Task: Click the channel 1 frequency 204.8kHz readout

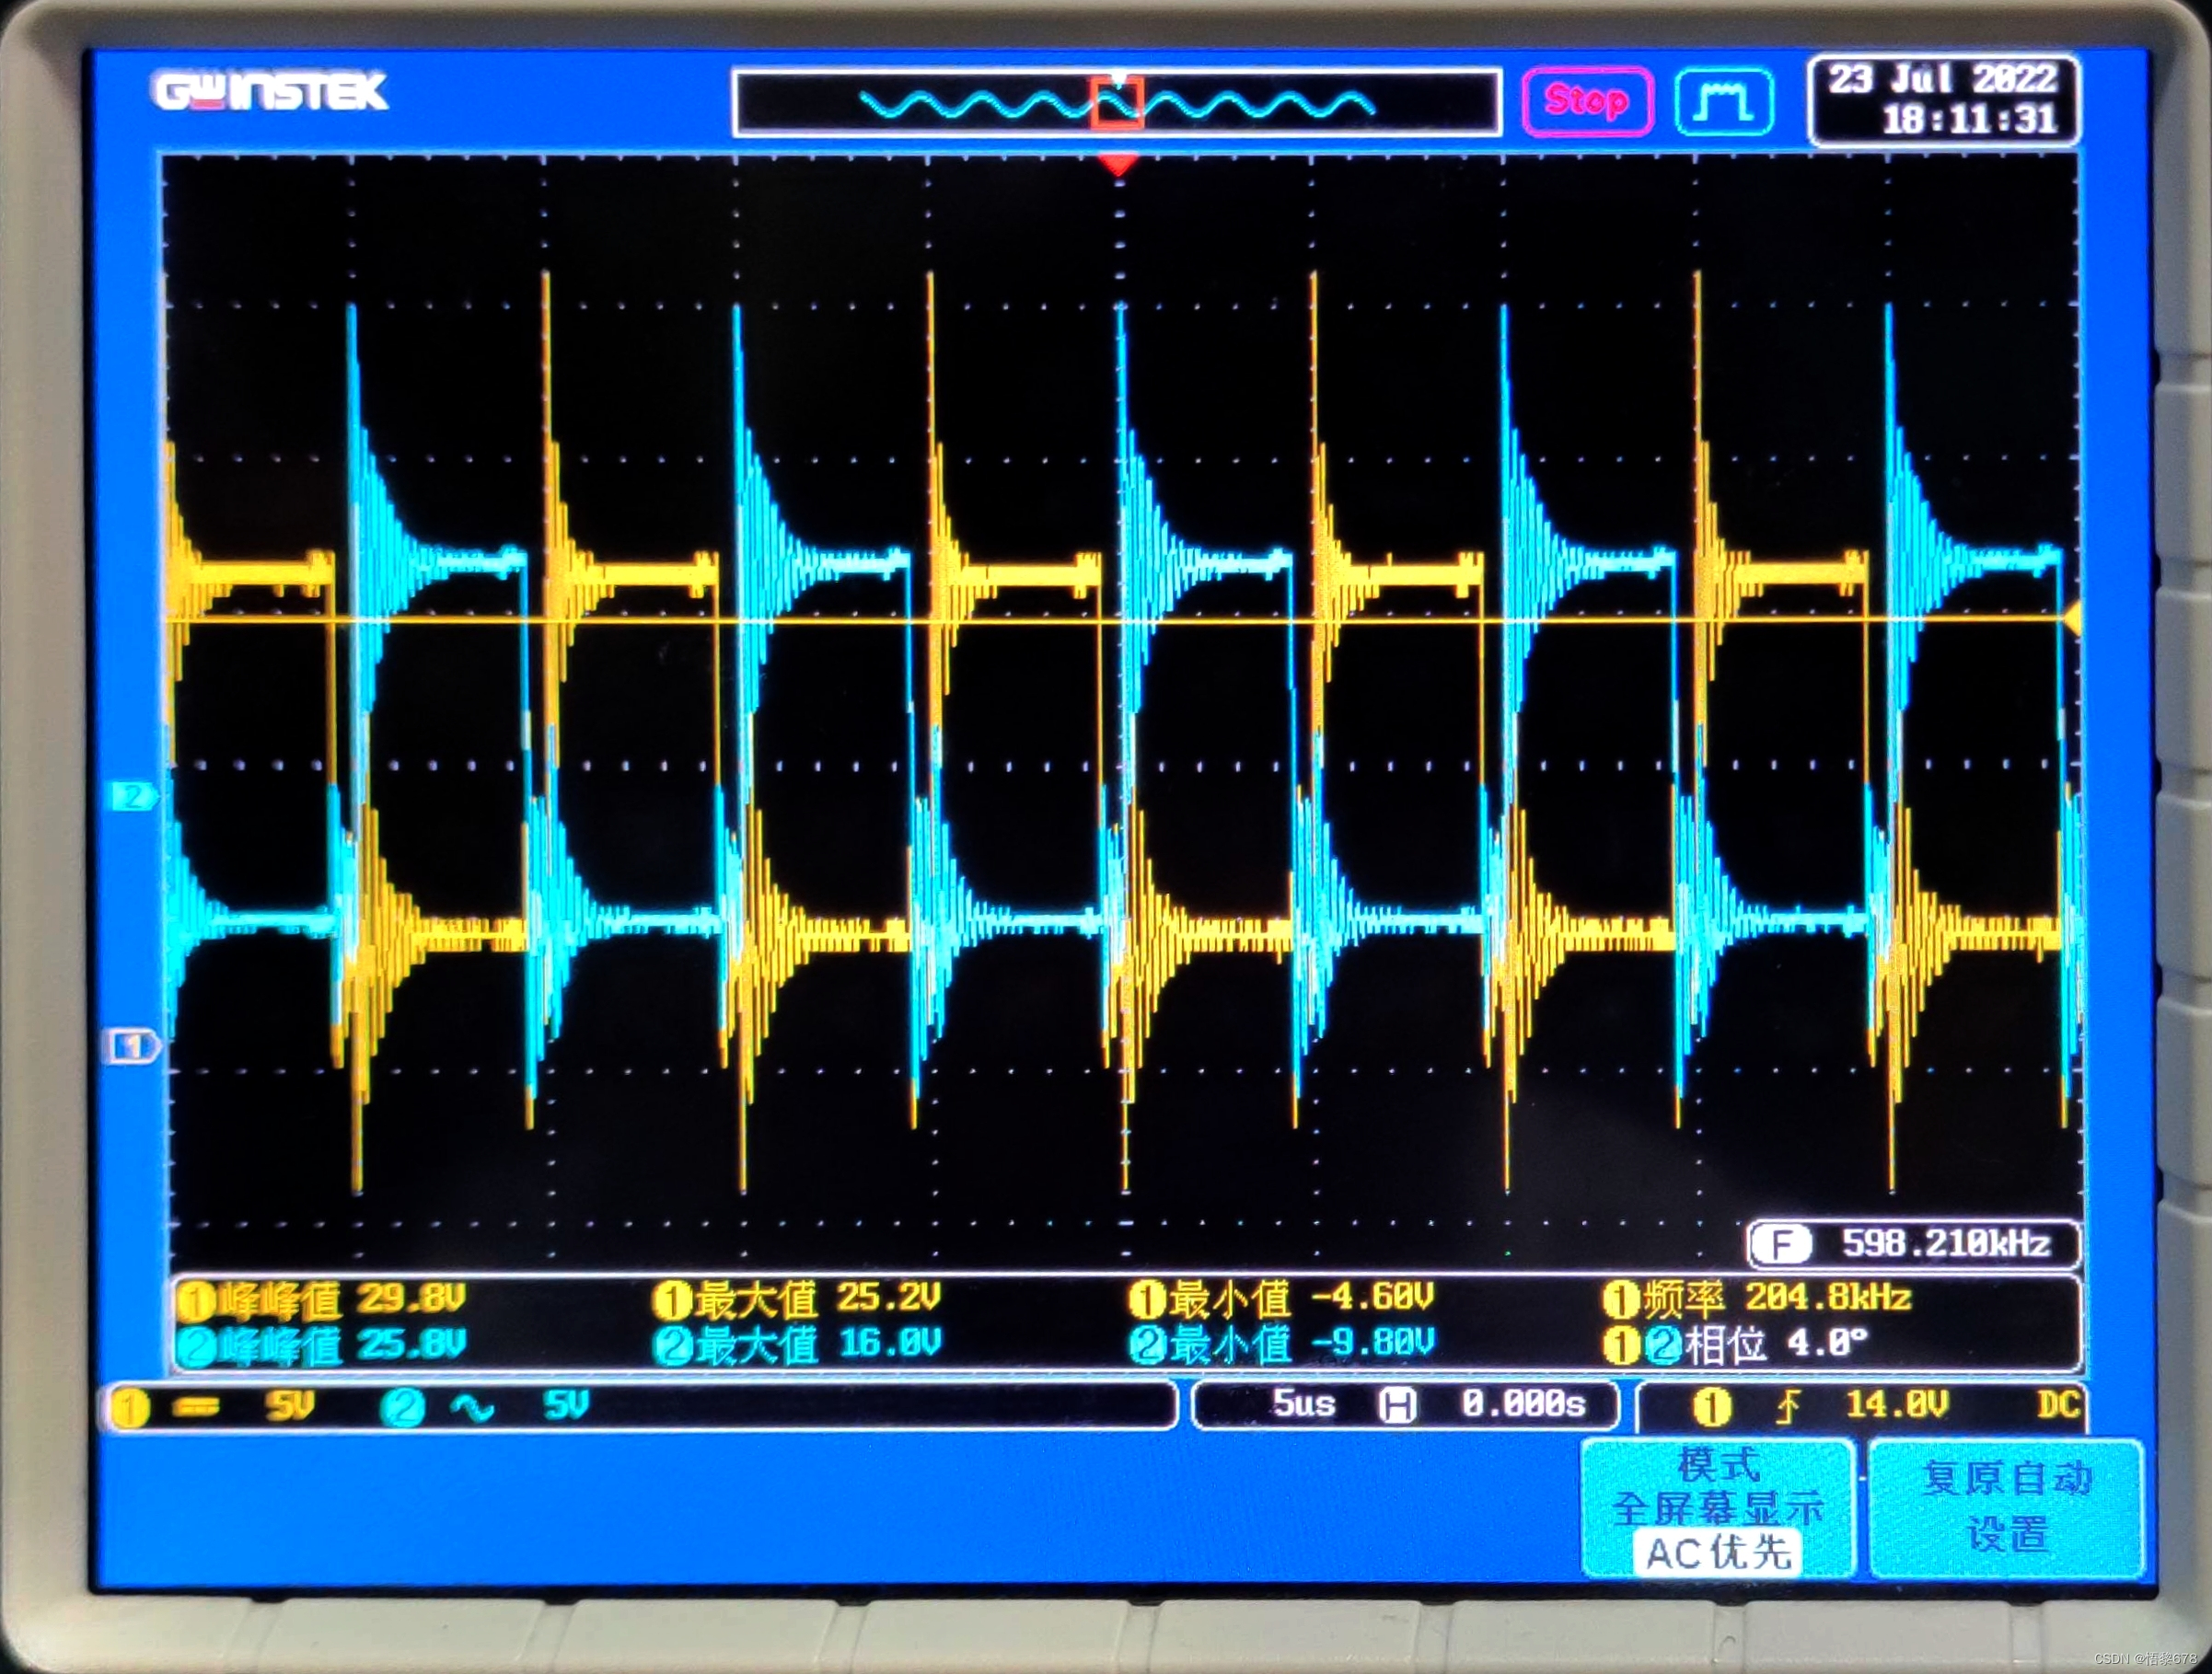Action: click(1760, 1298)
